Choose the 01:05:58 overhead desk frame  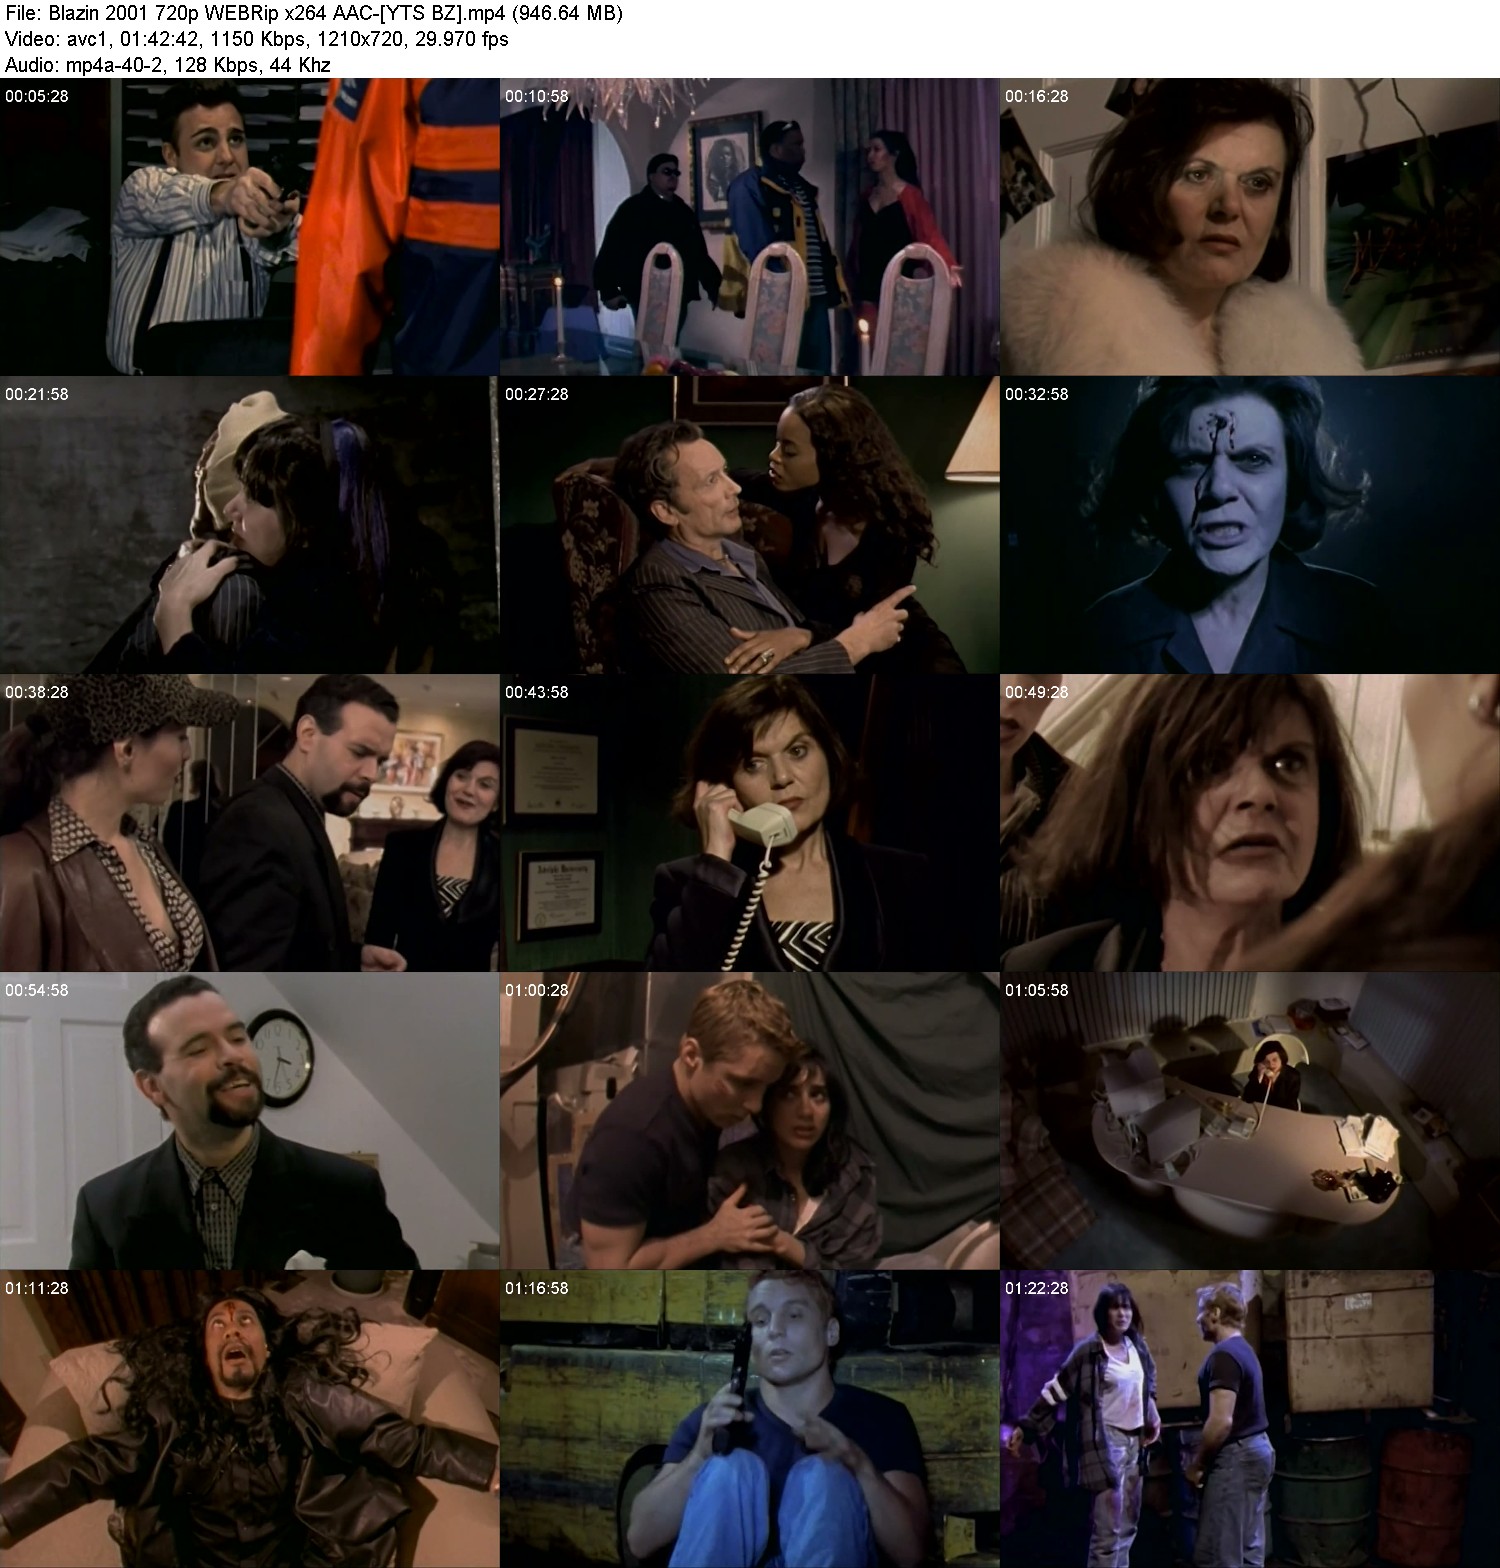(1250, 1121)
